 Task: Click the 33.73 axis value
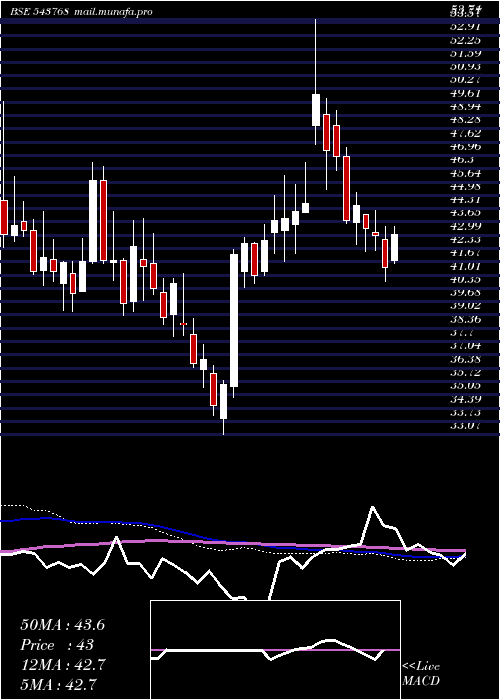click(x=466, y=412)
